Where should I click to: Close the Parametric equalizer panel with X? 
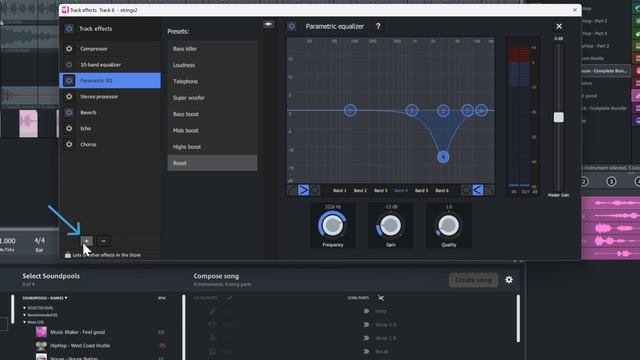coord(559,27)
